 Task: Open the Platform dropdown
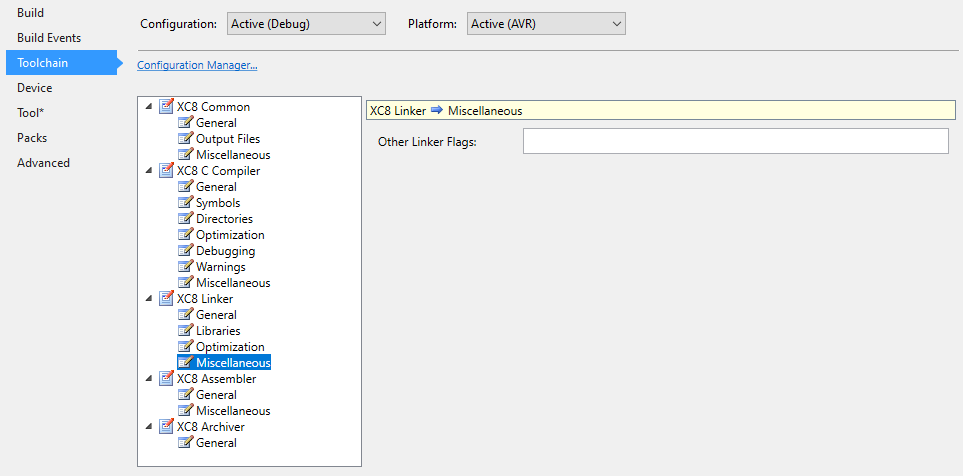(x=545, y=23)
